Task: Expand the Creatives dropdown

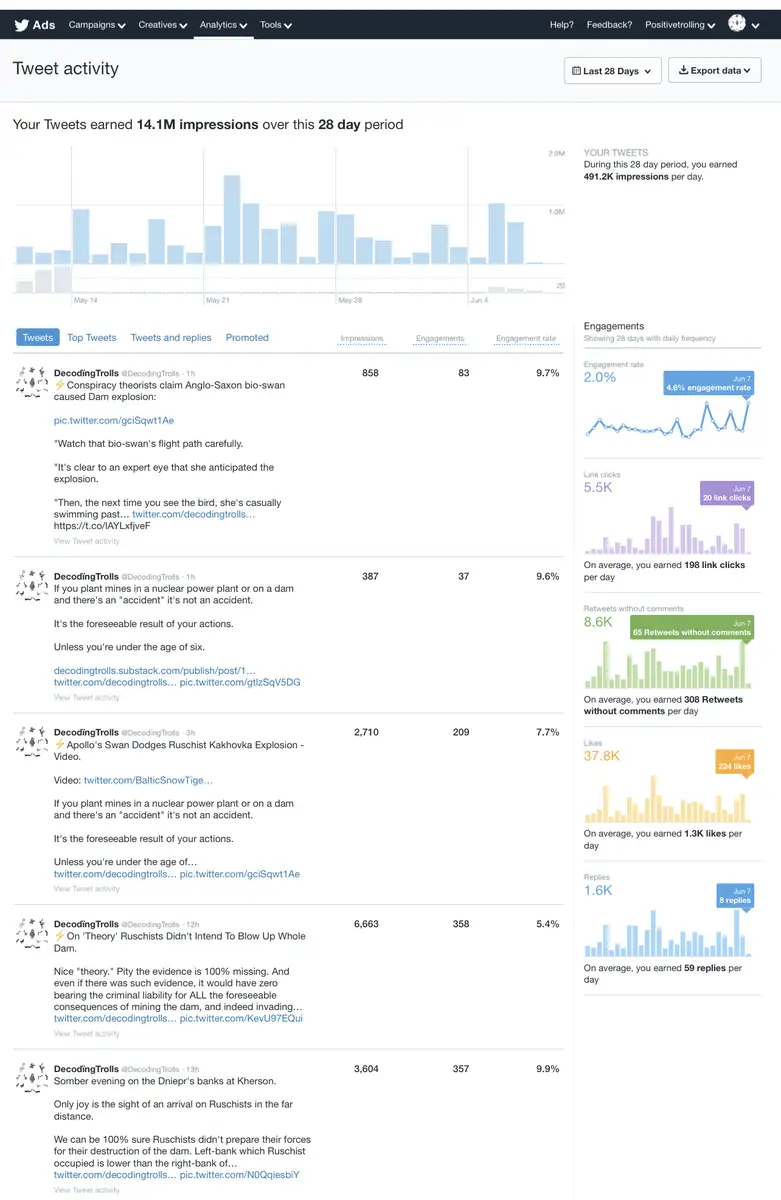Action: [163, 25]
